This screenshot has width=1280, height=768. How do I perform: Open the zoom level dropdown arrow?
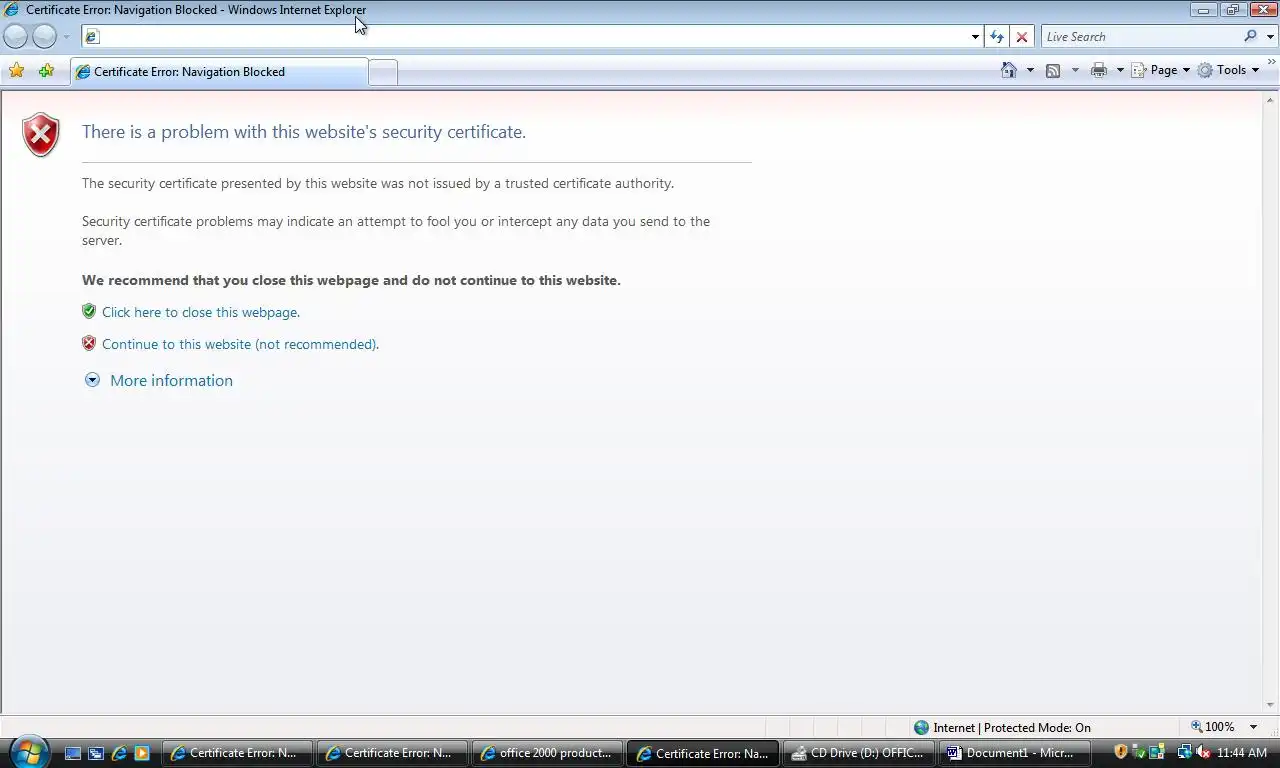[1254, 727]
